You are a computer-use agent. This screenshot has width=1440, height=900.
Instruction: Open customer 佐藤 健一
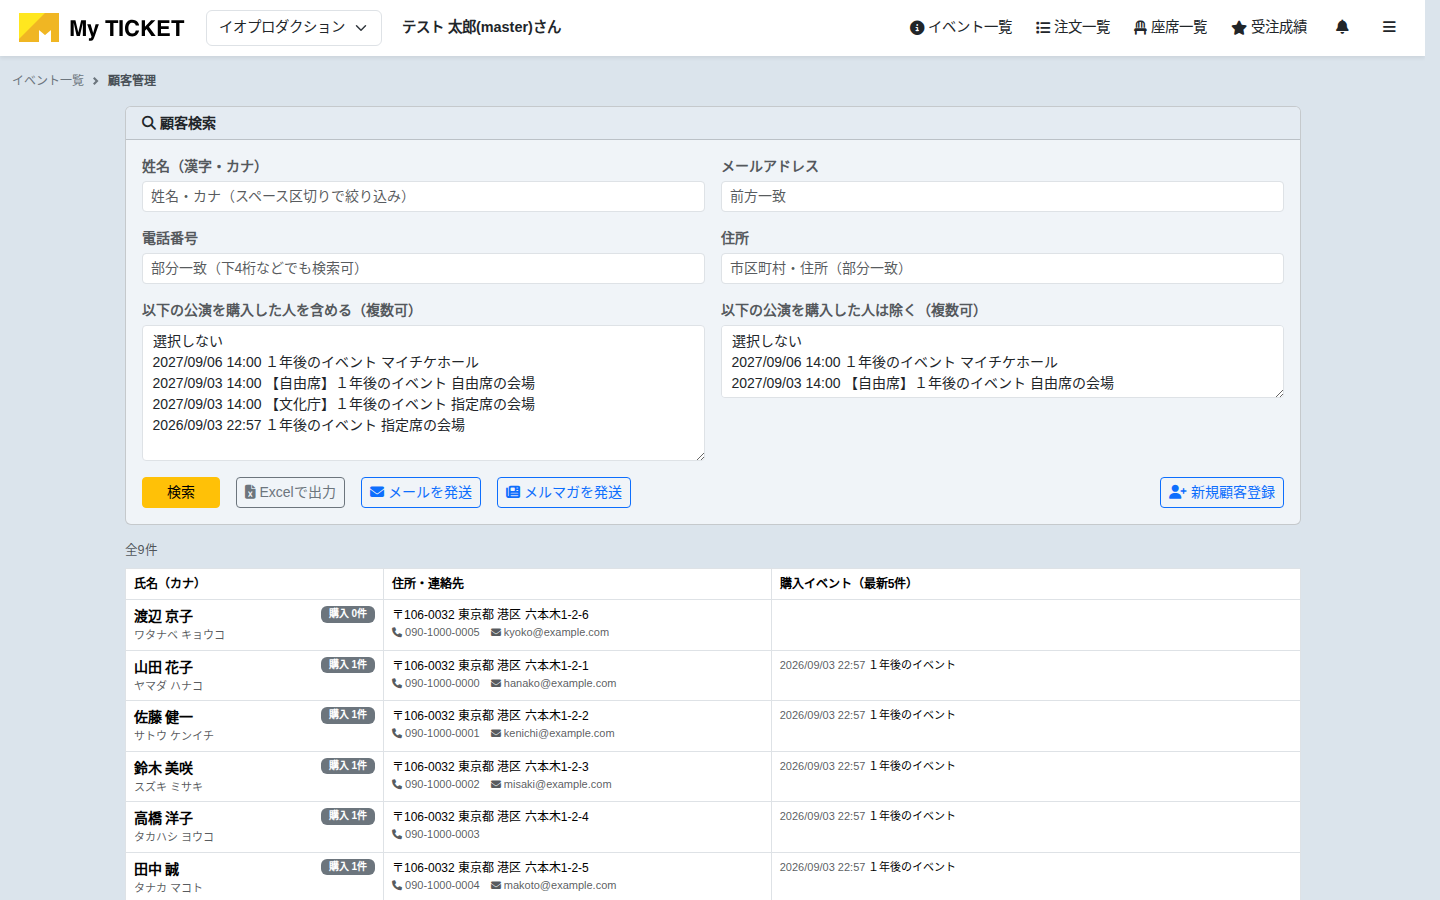[x=163, y=717]
